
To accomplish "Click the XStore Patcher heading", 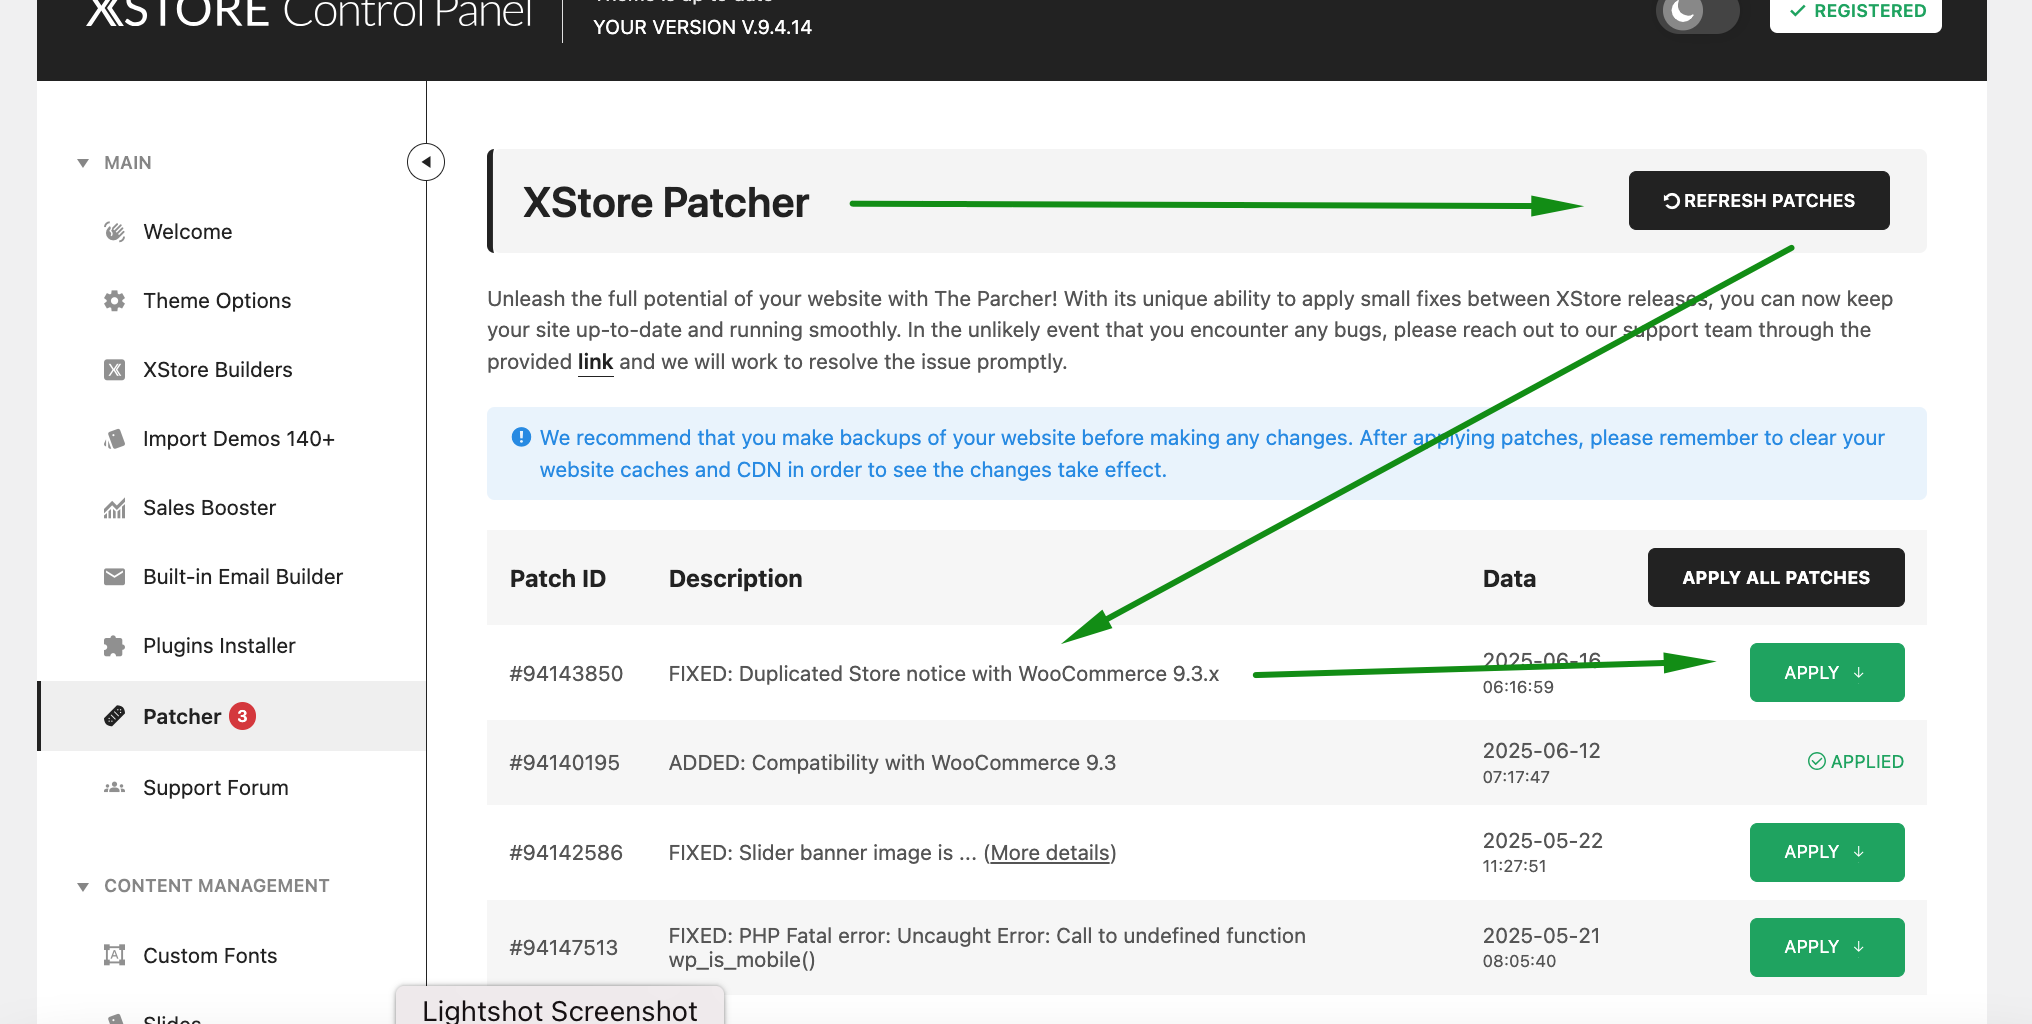I will [666, 202].
